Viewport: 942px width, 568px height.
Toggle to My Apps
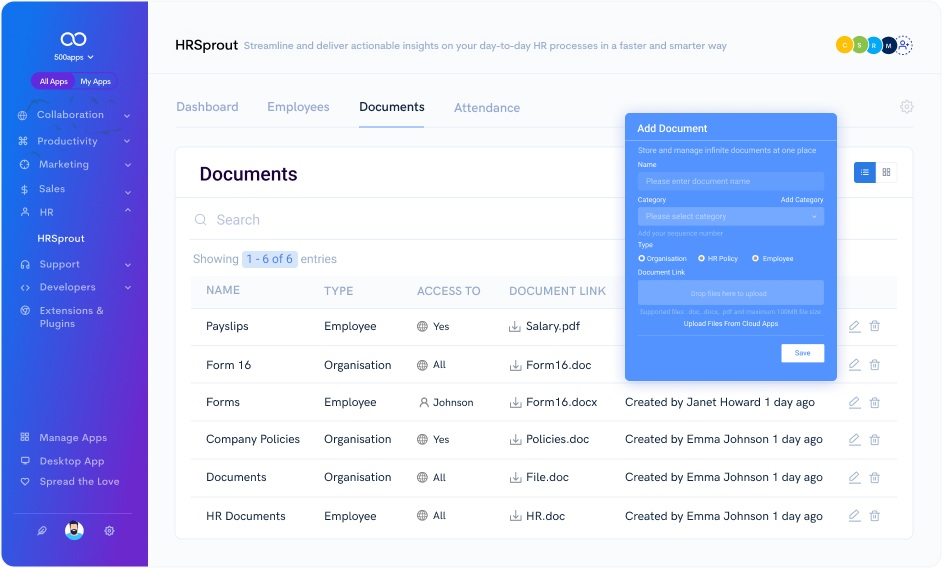coord(96,81)
